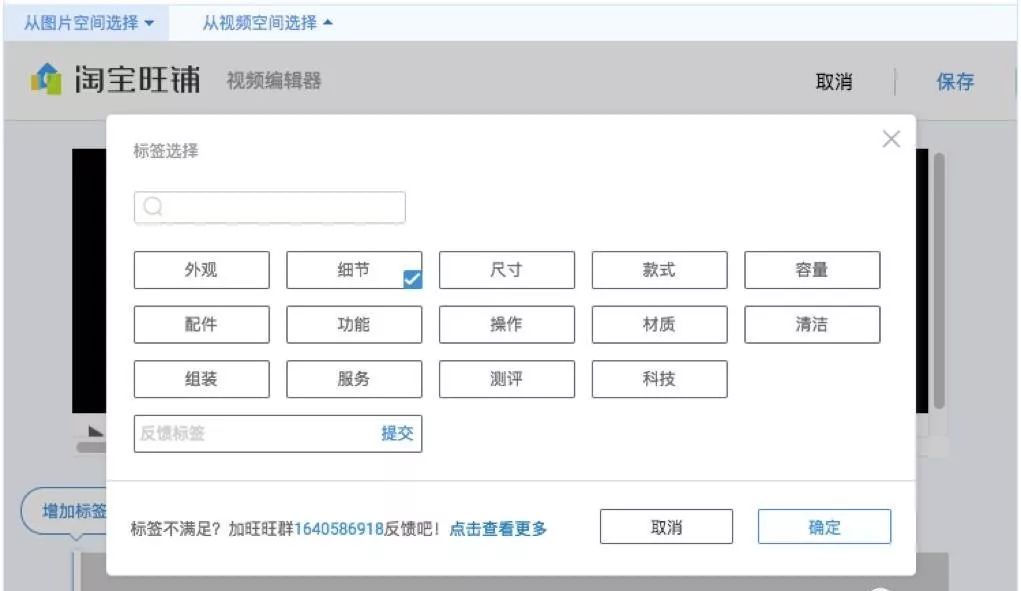This screenshot has height=591, width=1021.
Task: Click 取消 inside the tag dialog
Action: pos(666,526)
